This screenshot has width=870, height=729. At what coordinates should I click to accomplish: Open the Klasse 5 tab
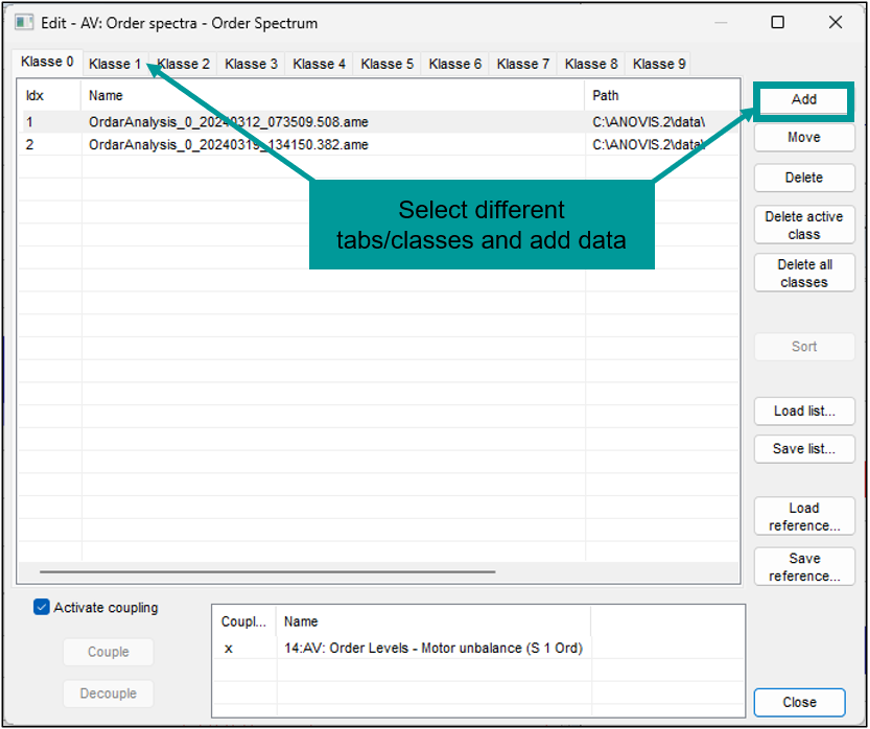tap(387, 64)
